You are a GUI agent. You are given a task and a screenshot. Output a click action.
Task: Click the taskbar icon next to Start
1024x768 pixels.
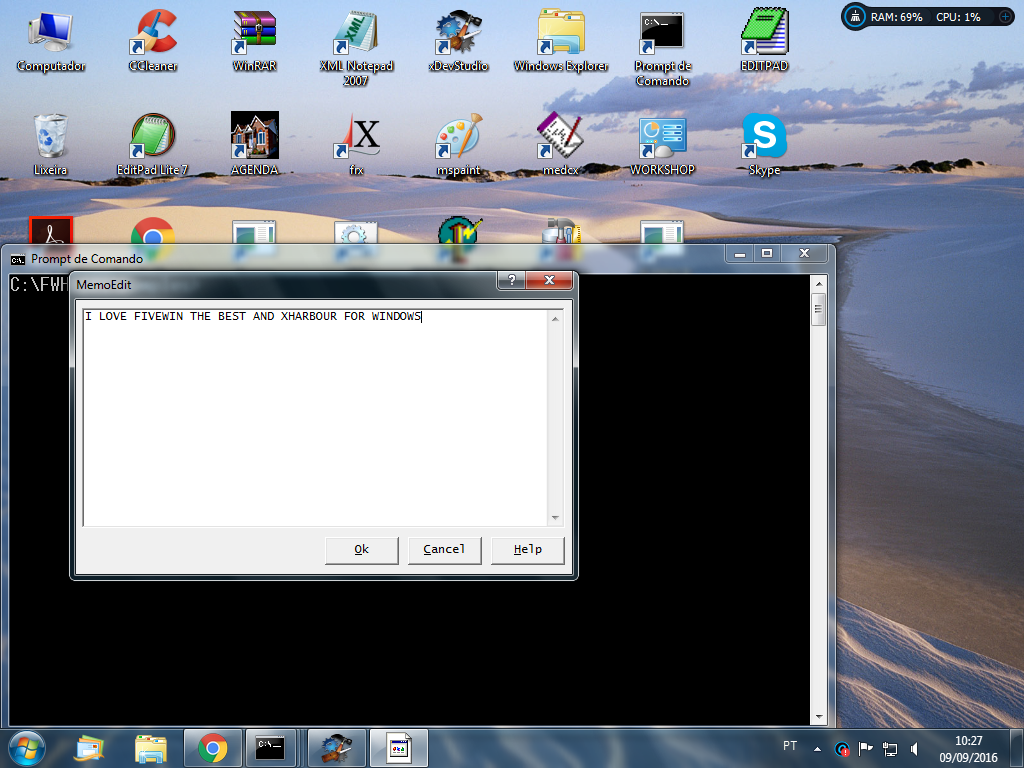click(x=89, y=748)
